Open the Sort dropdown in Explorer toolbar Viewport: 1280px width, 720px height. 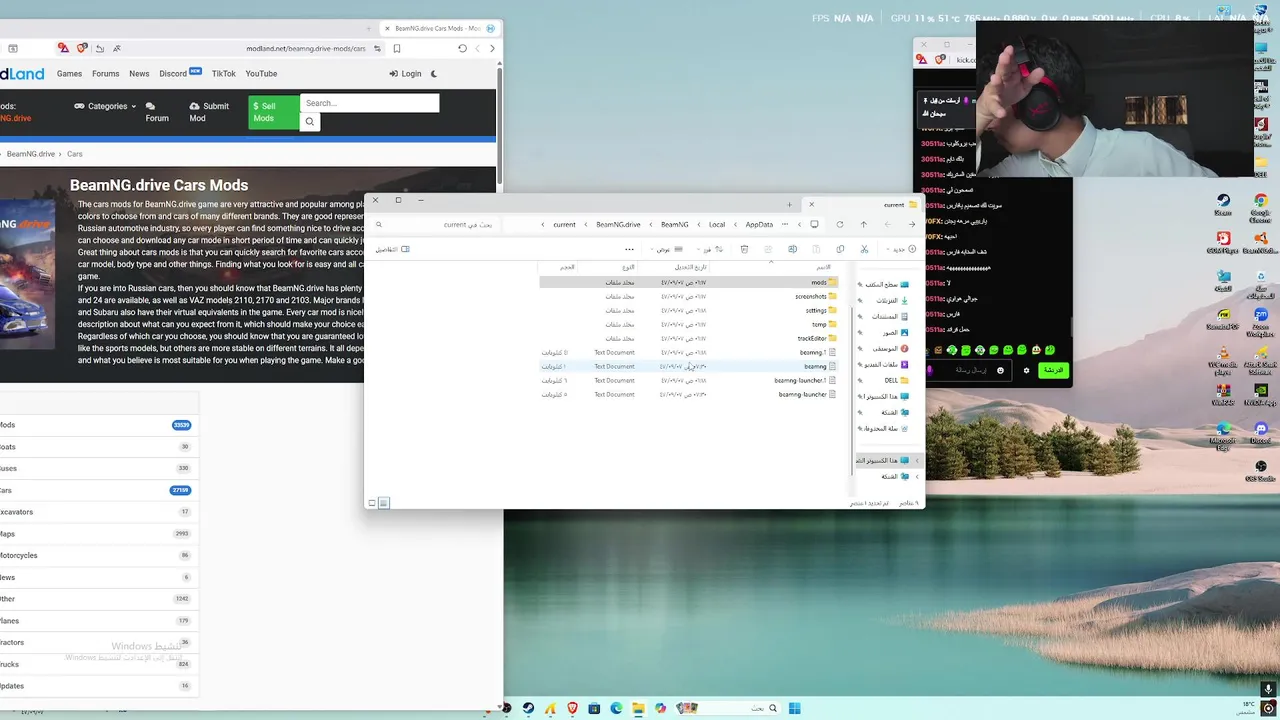click(x=712, y=249)
